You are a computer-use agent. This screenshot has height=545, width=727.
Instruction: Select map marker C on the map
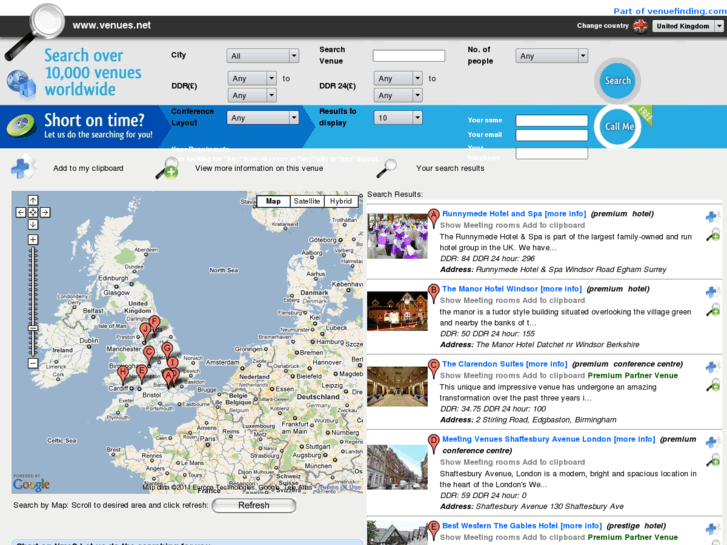(x=148, y=354)
